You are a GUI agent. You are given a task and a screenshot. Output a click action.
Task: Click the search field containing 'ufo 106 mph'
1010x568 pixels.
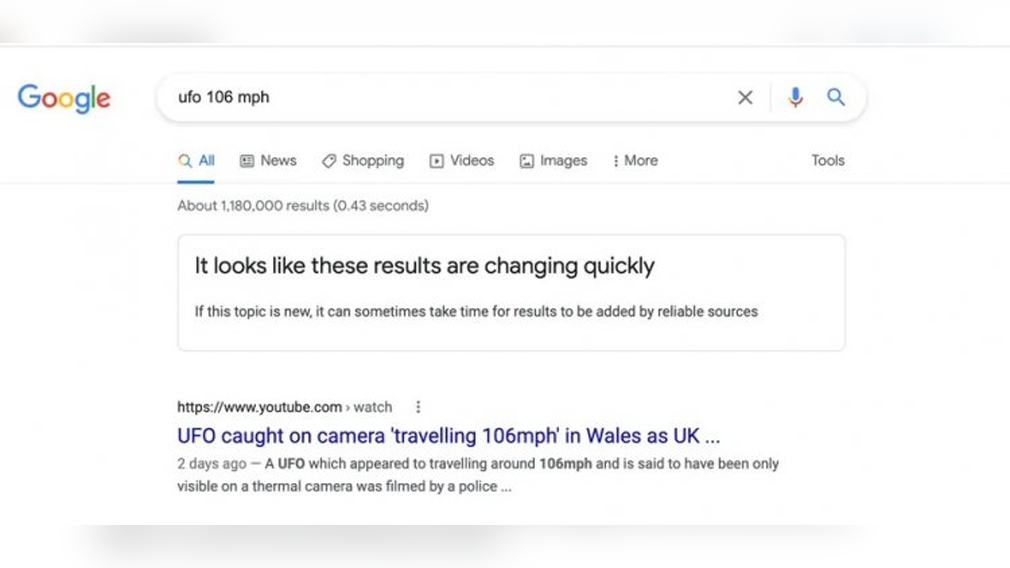[x=450, y=97]
